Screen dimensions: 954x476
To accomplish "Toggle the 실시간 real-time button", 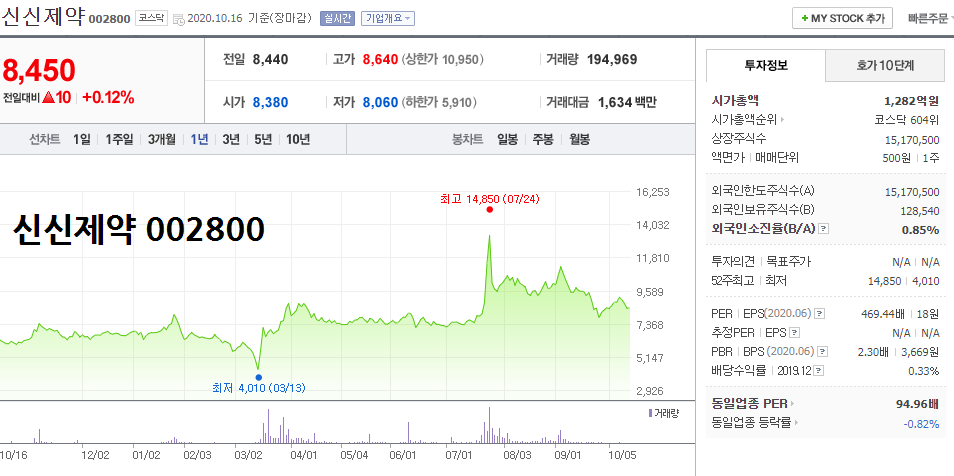I will (336, 18).
